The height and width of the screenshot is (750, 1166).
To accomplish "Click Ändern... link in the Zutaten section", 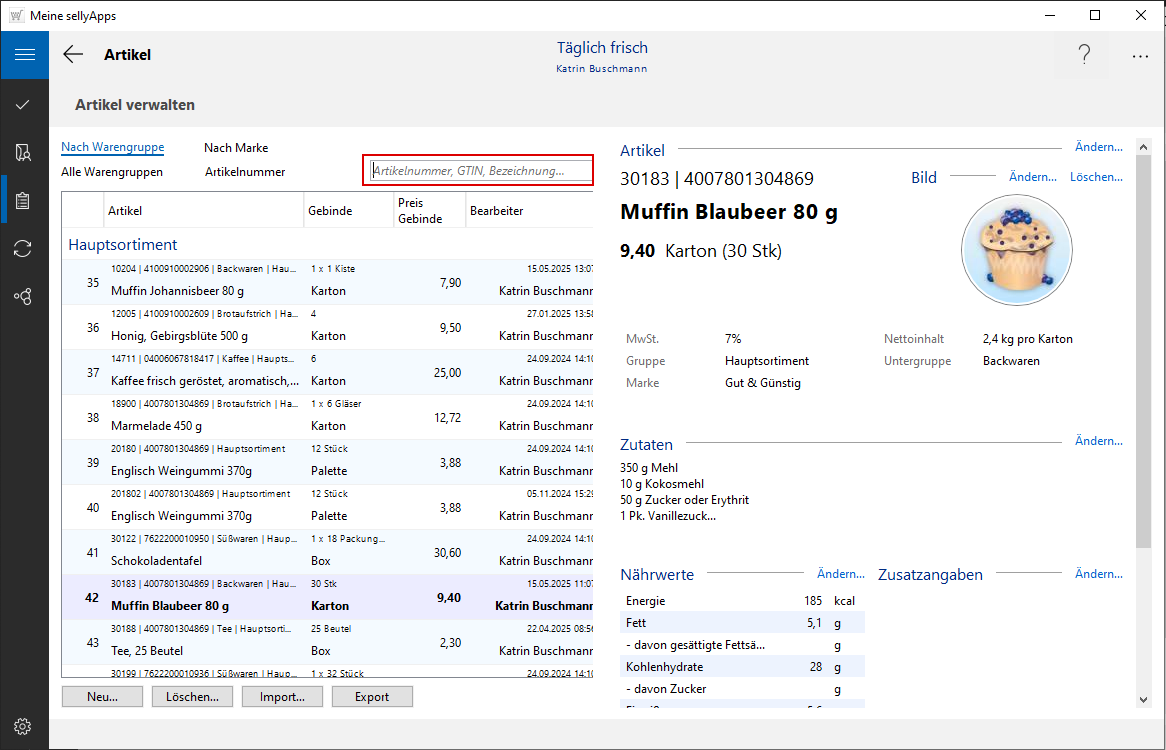I will (1098, 441).
